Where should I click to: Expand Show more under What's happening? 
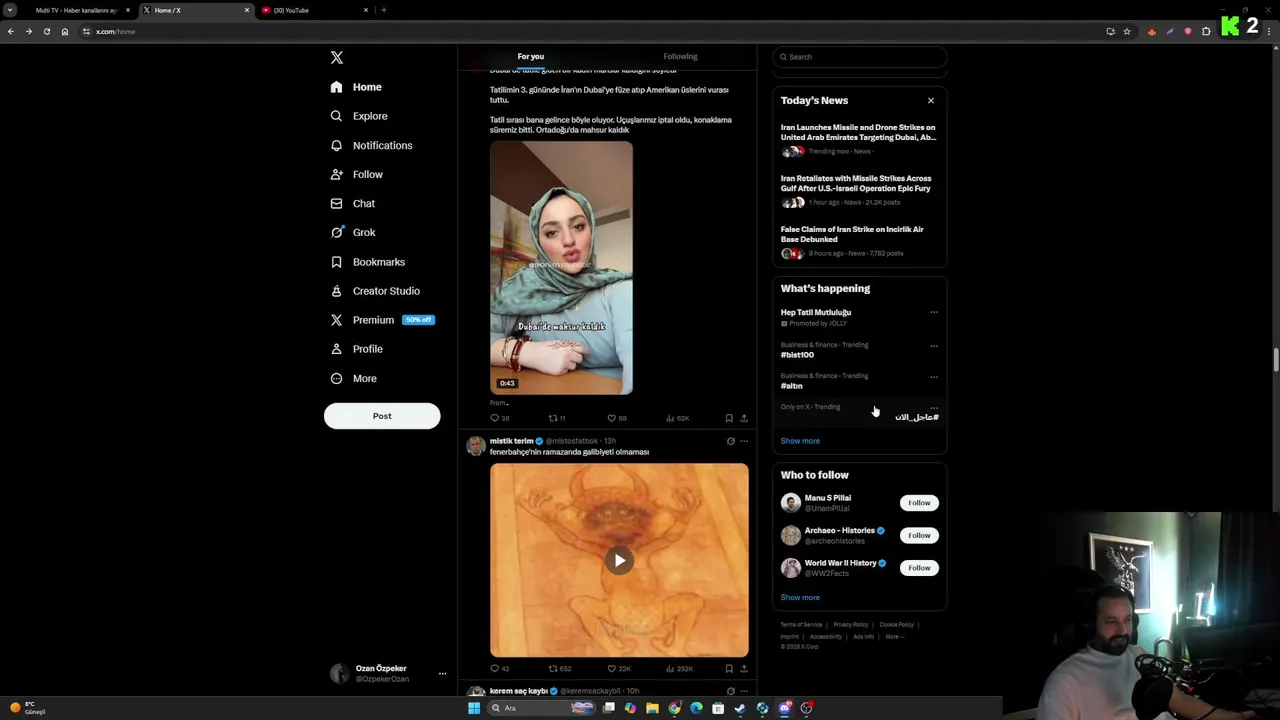coord(800,441)
